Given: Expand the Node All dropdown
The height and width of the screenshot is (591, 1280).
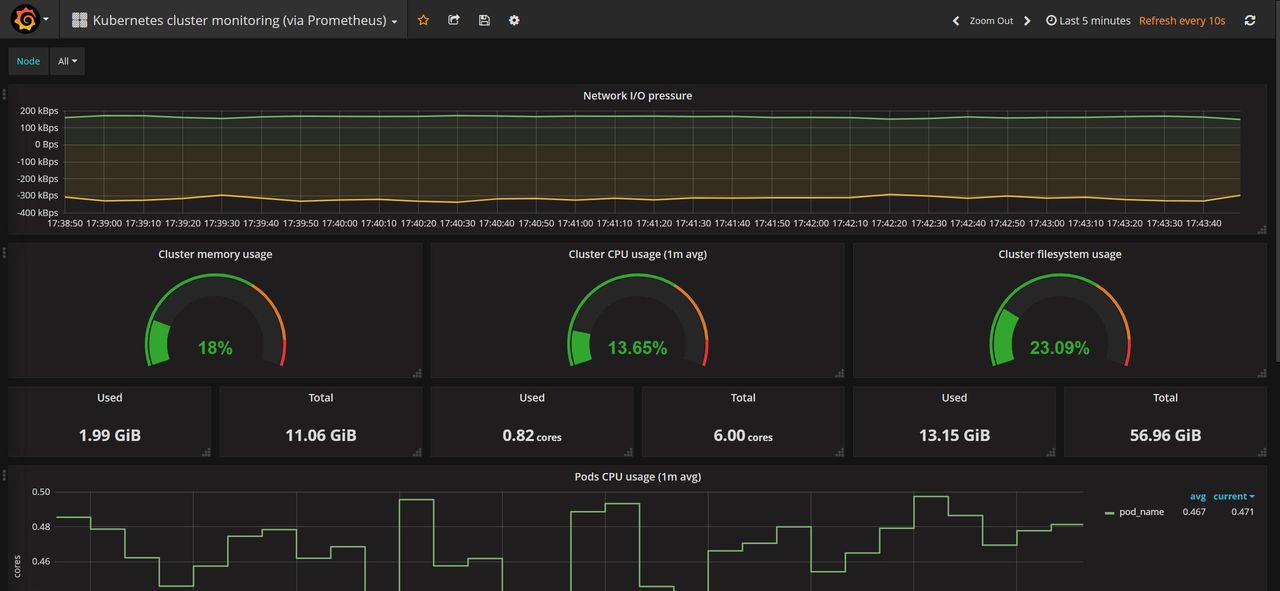Looking at the screenshot, I should coord(67,61).
